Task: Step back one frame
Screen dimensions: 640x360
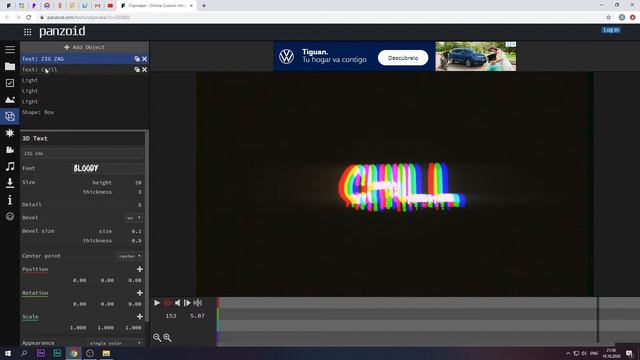Action: pyautogui.click(x=177, y=303)
